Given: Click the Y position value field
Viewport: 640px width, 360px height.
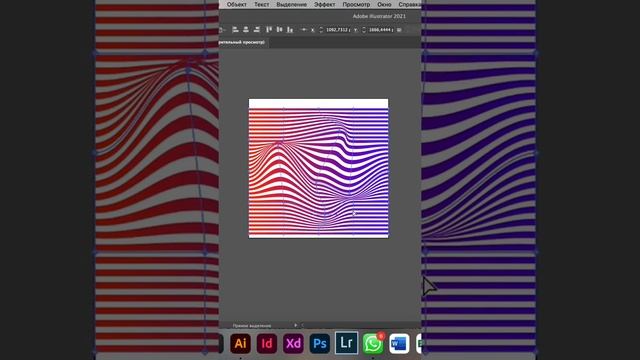Looking at the screenshot, I should [380, 30].
